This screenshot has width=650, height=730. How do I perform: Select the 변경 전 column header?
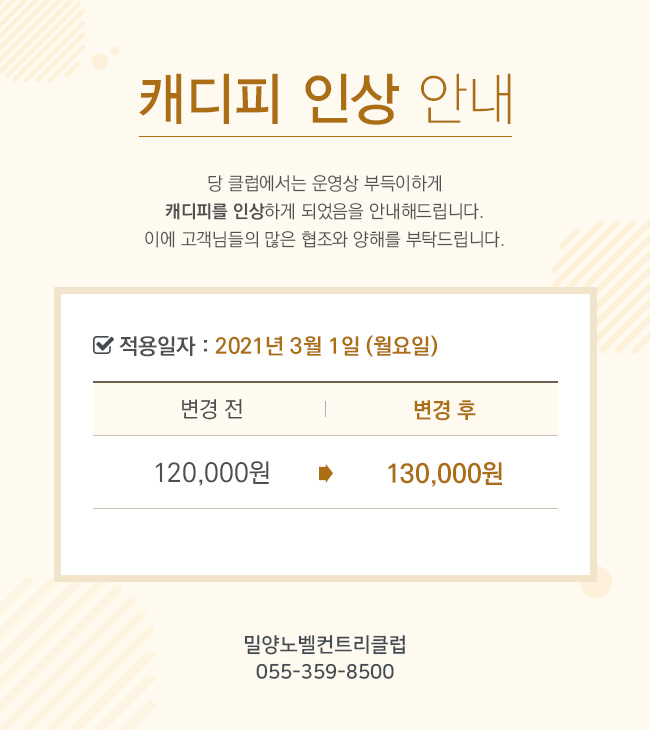pyautogui.click(x=212, y=409)
